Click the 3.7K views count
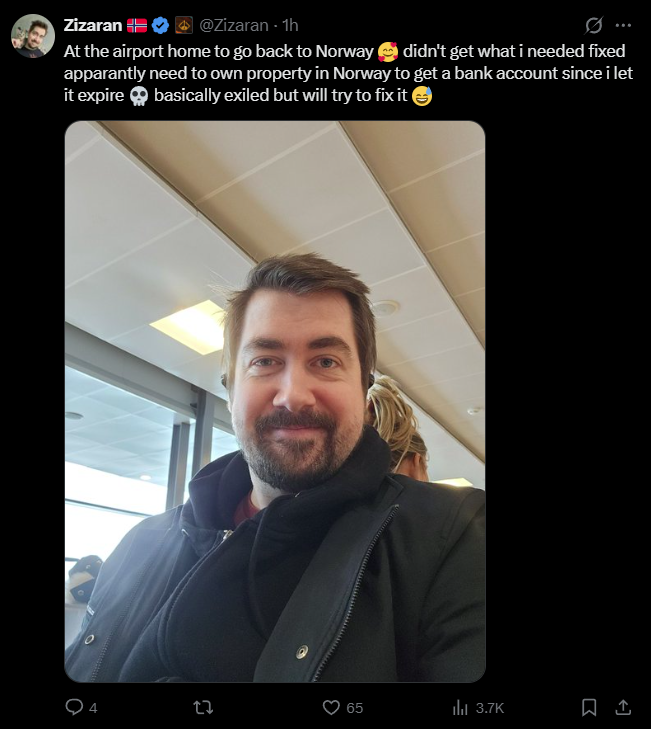 point(490,708)
